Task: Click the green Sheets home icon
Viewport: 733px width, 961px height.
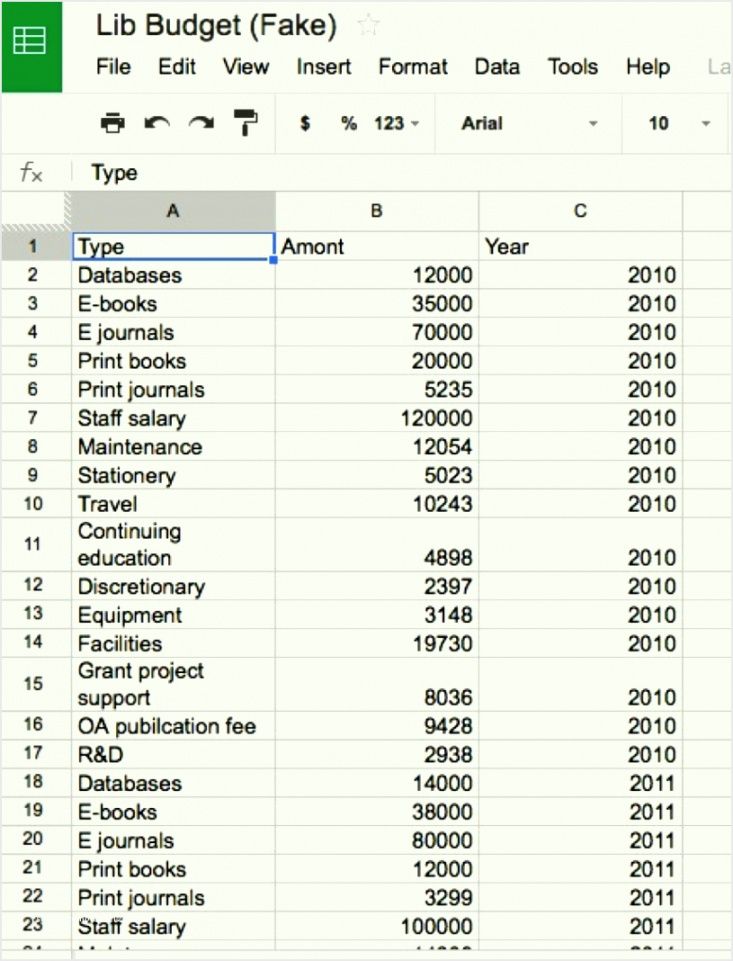Action: (31, 43)
